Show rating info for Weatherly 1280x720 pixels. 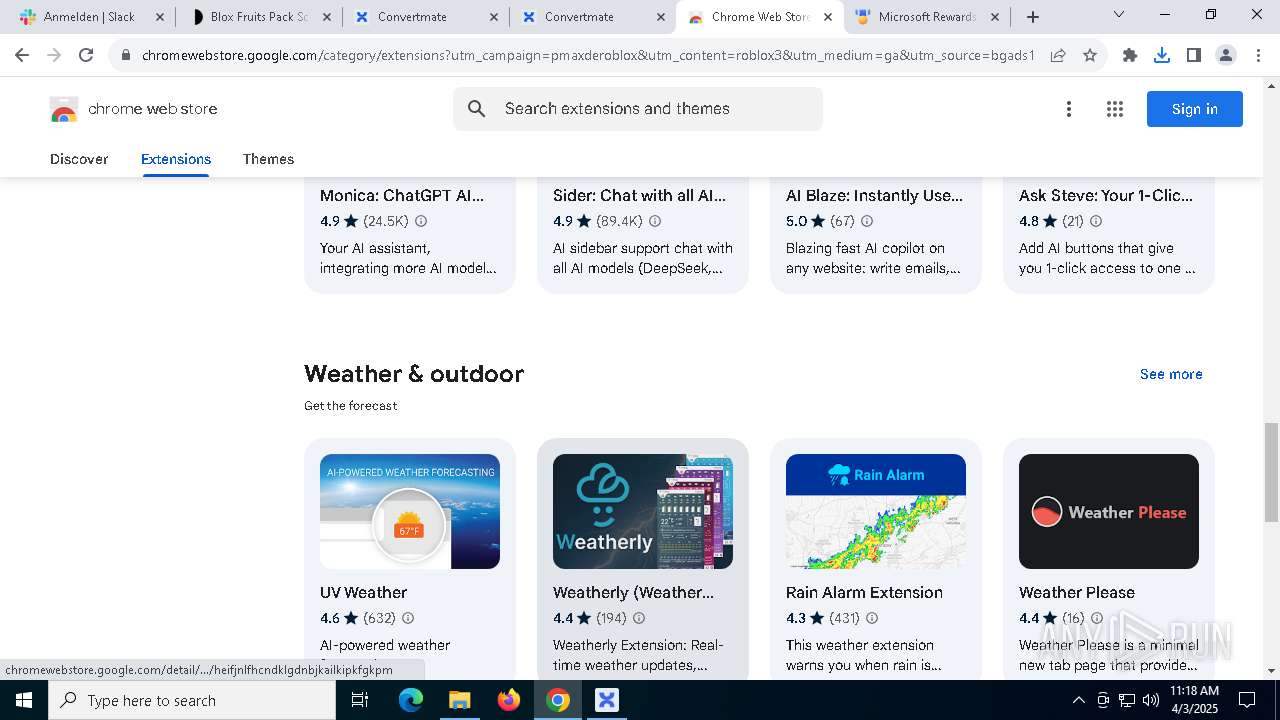(639, 618)
